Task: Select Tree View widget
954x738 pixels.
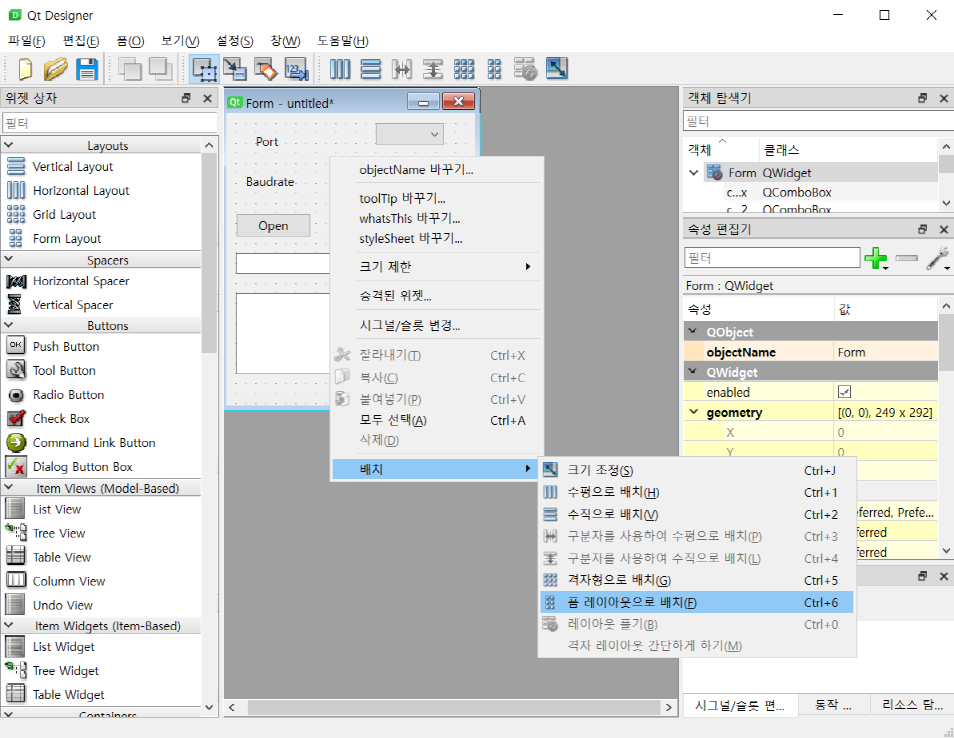Action: click(x=59, y=534)
